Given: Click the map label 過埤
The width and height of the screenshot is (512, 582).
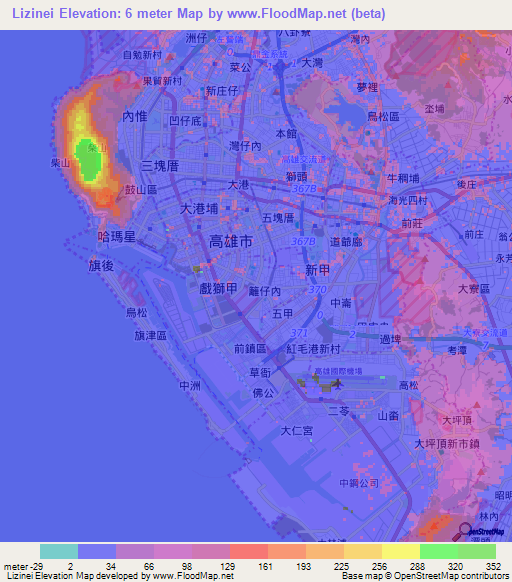Looking at the screenshot, I should point(390,339).
